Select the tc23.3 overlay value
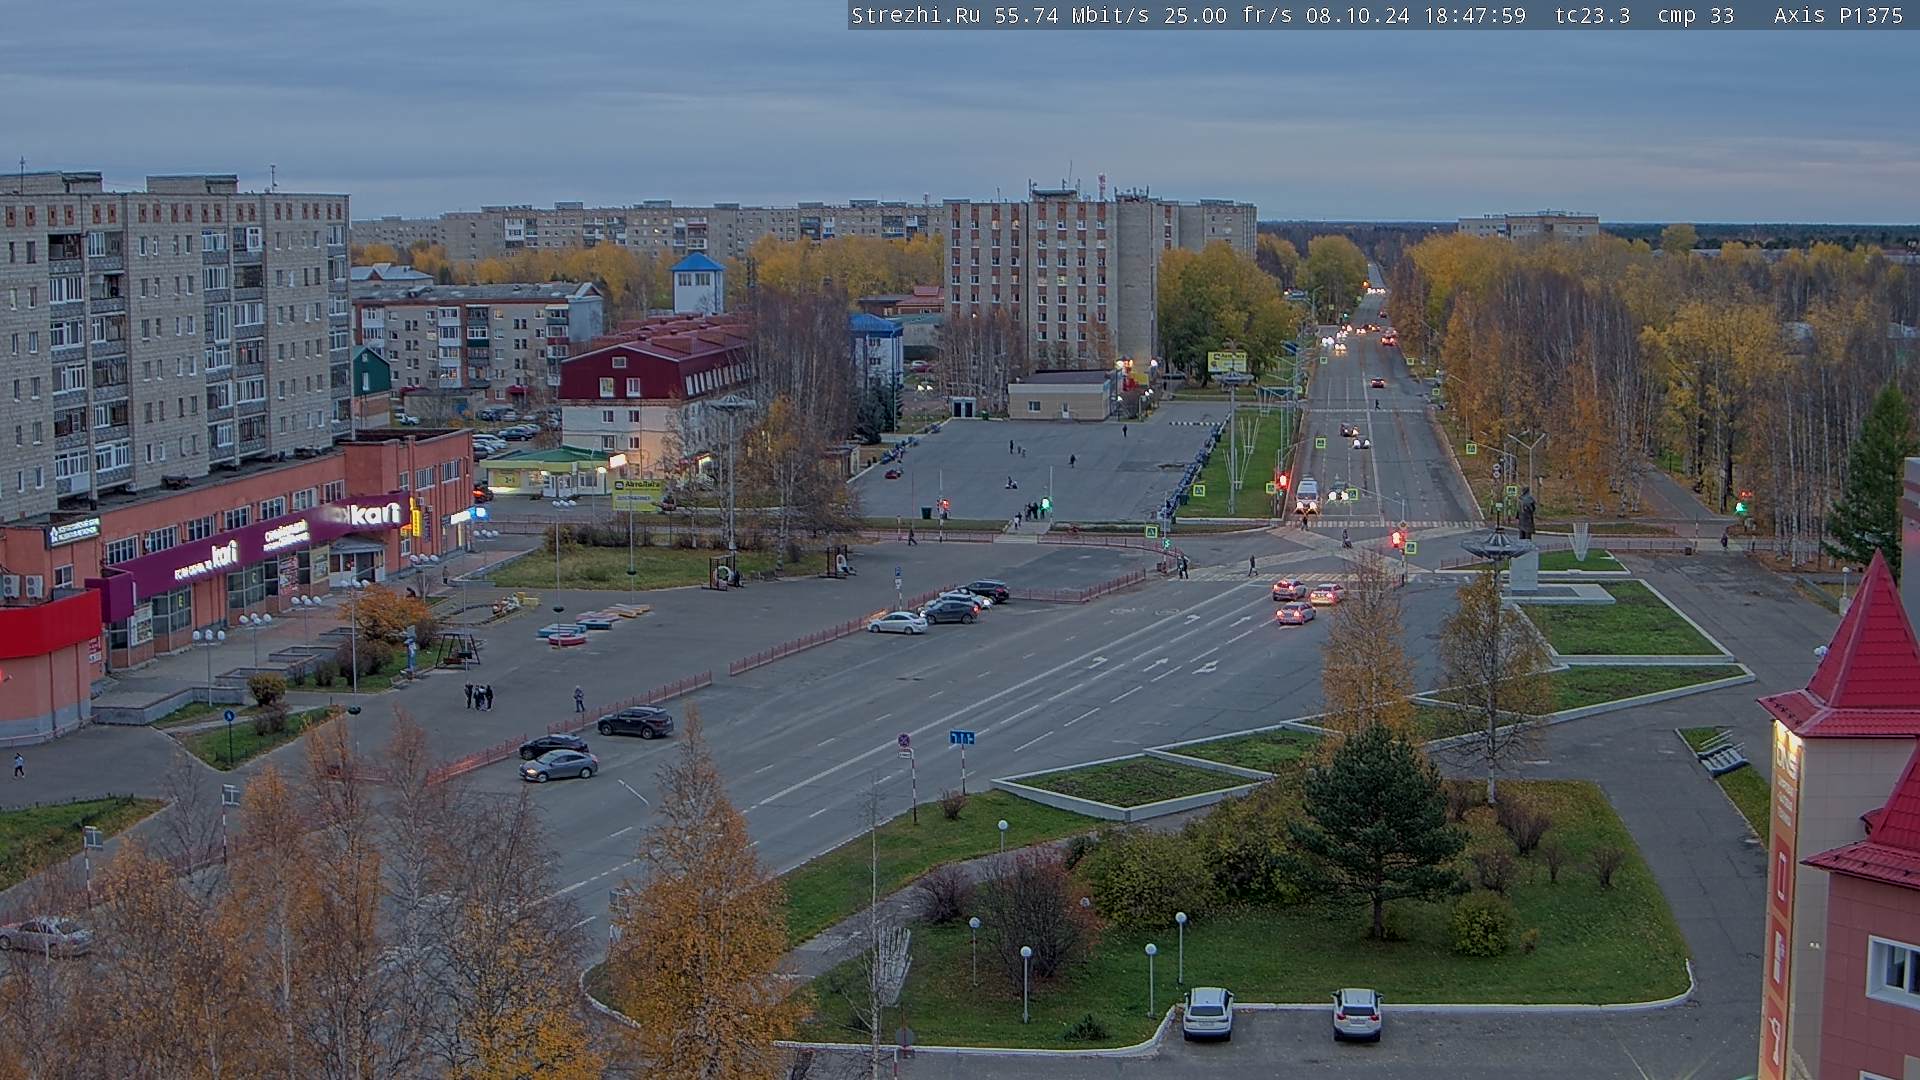Screen dimensions: 1920x1080 pos(1593,16)
